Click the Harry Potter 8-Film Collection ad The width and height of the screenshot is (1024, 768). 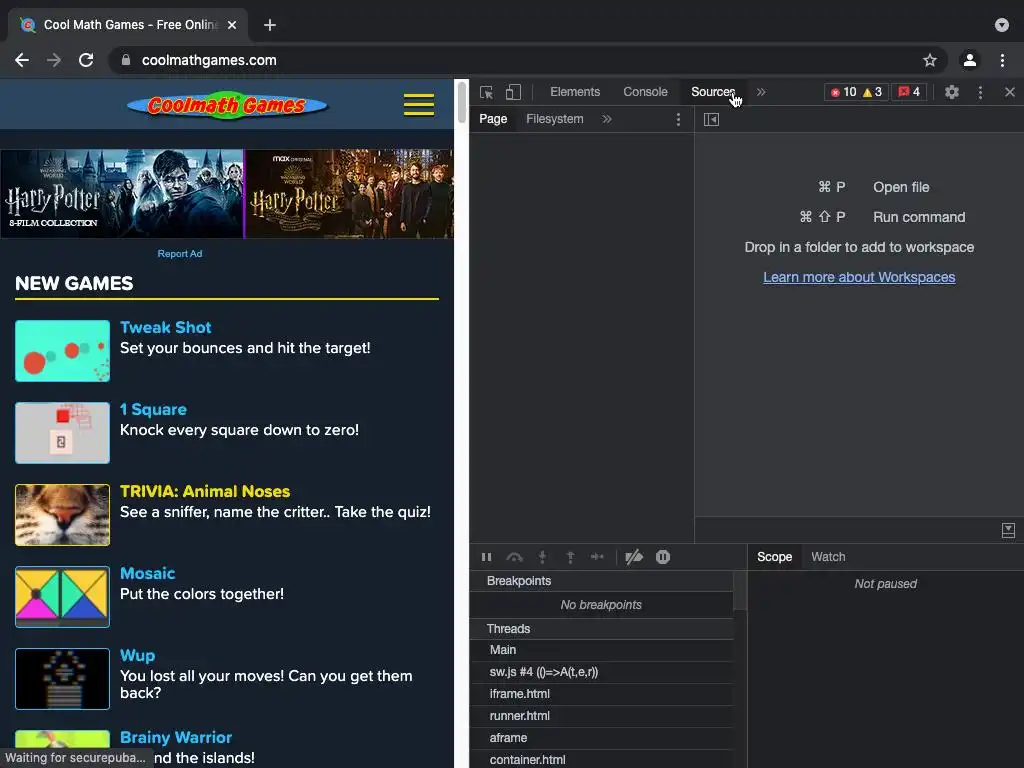coord(121,194)
